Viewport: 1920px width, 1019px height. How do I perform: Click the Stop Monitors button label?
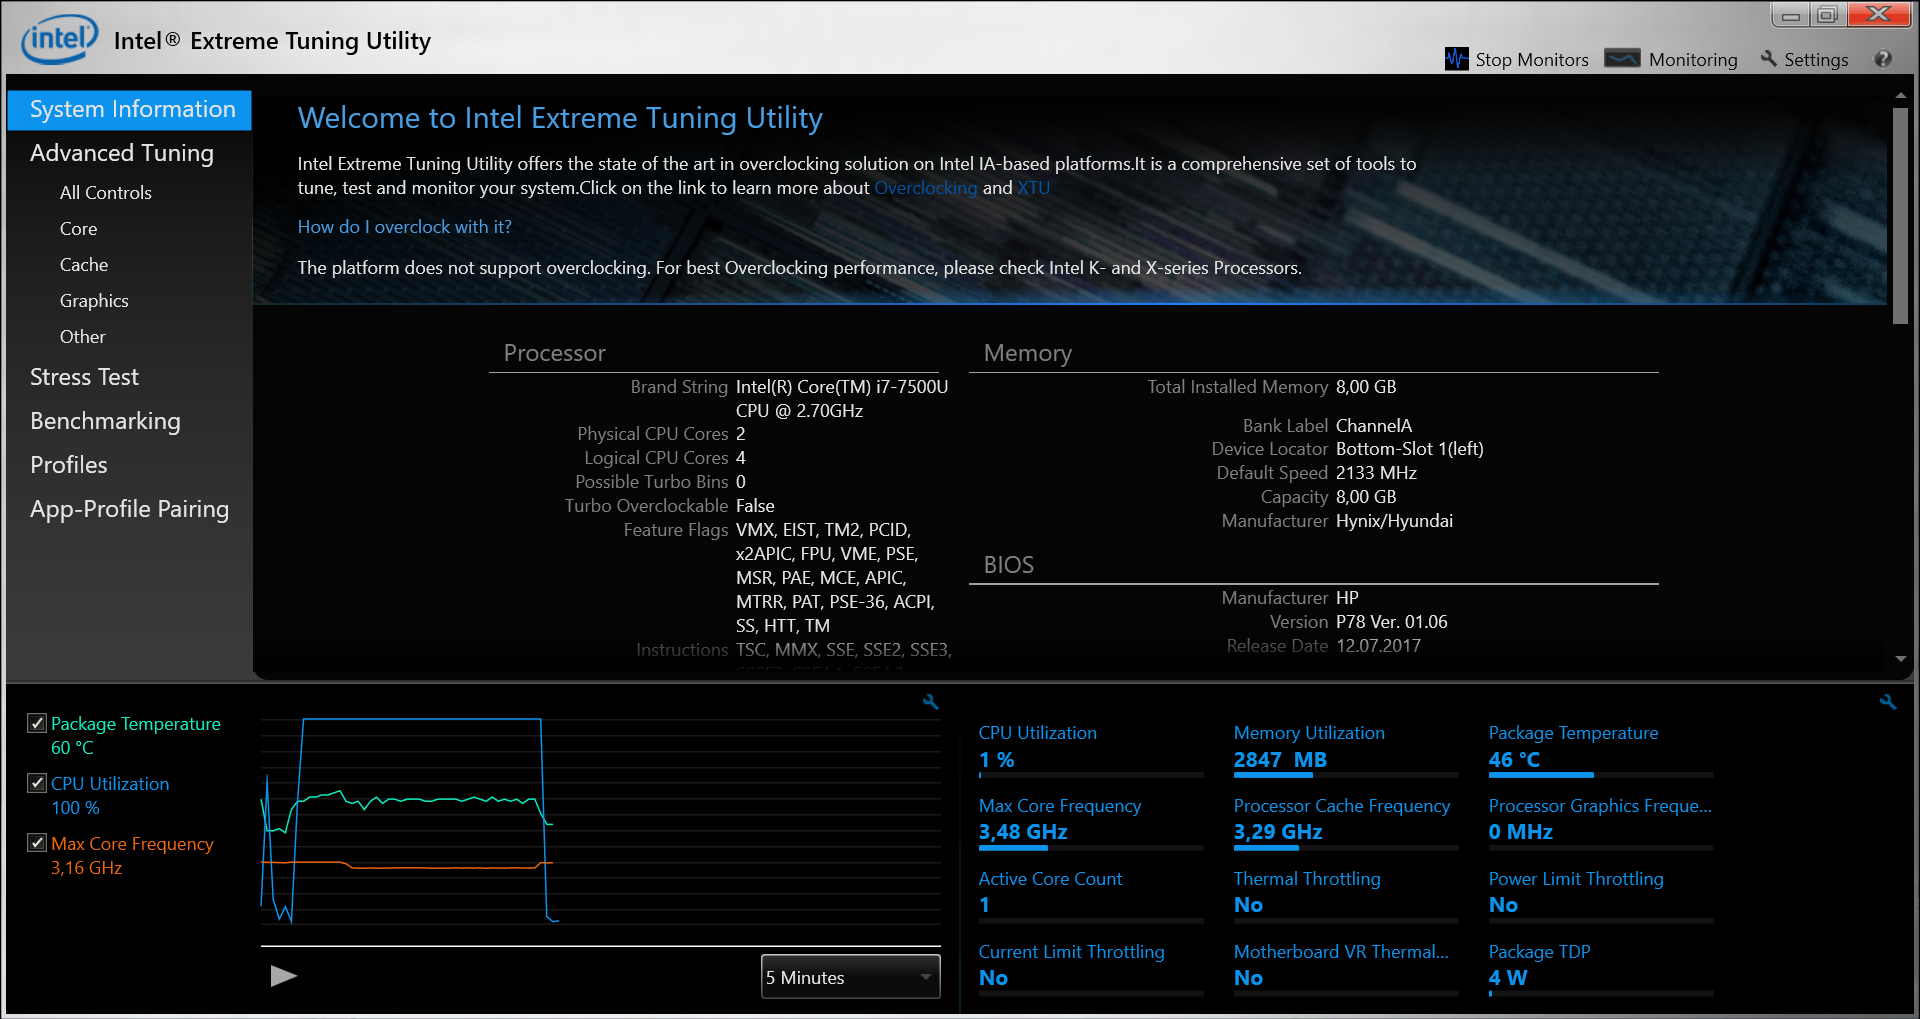point(1532,60)
